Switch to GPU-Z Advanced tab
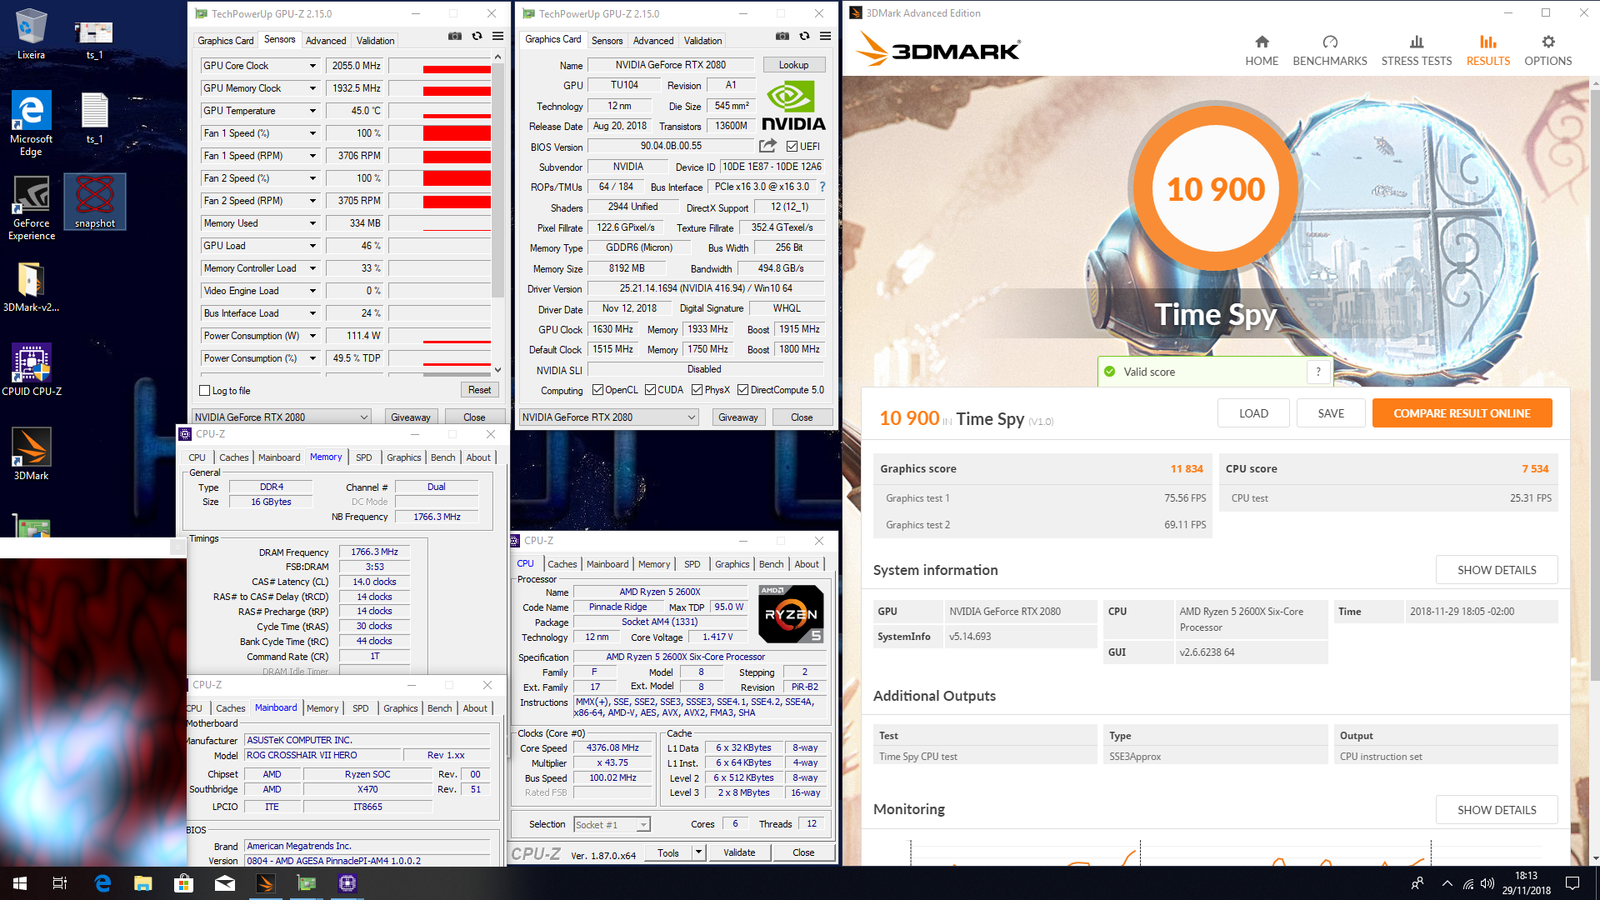 tap(653, 41)
